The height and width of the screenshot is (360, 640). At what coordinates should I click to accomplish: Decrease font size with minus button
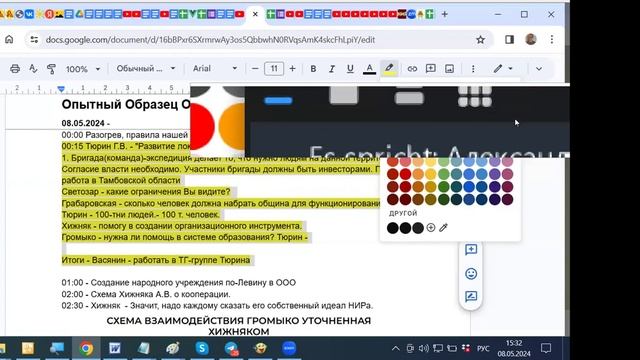coord(255,69)
